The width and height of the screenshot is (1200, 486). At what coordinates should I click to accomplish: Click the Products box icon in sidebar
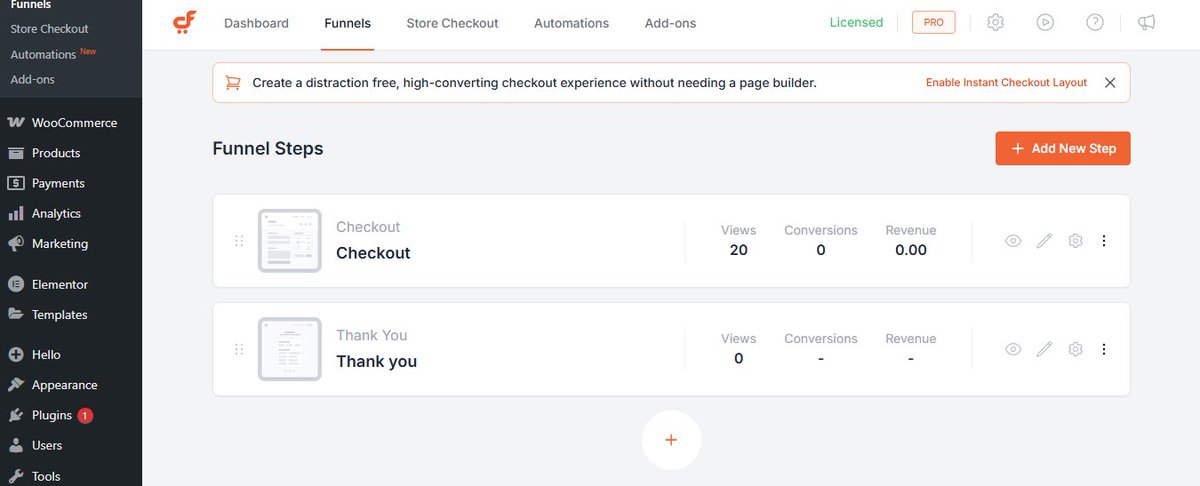[16, 153]
